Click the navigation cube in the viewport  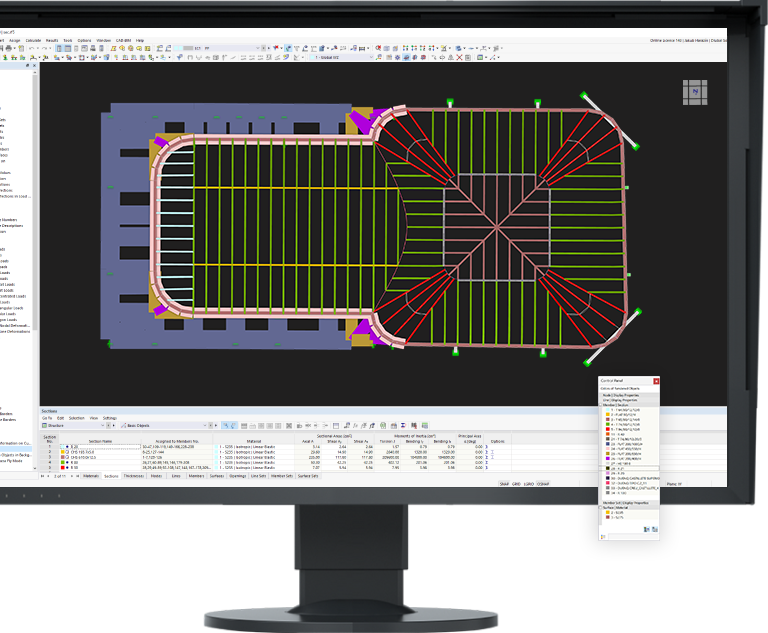[695, 92]
